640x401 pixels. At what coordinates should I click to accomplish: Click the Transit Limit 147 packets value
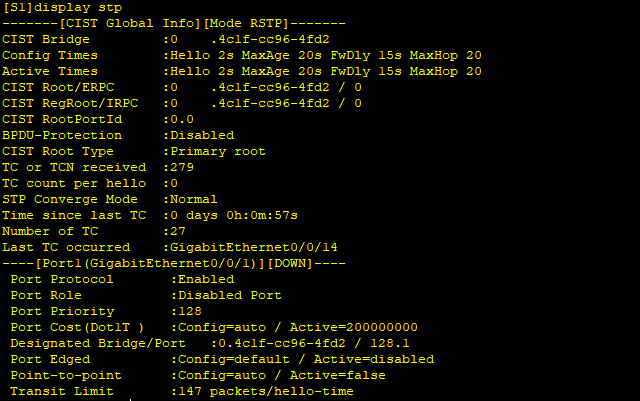(x=266, y=391)
